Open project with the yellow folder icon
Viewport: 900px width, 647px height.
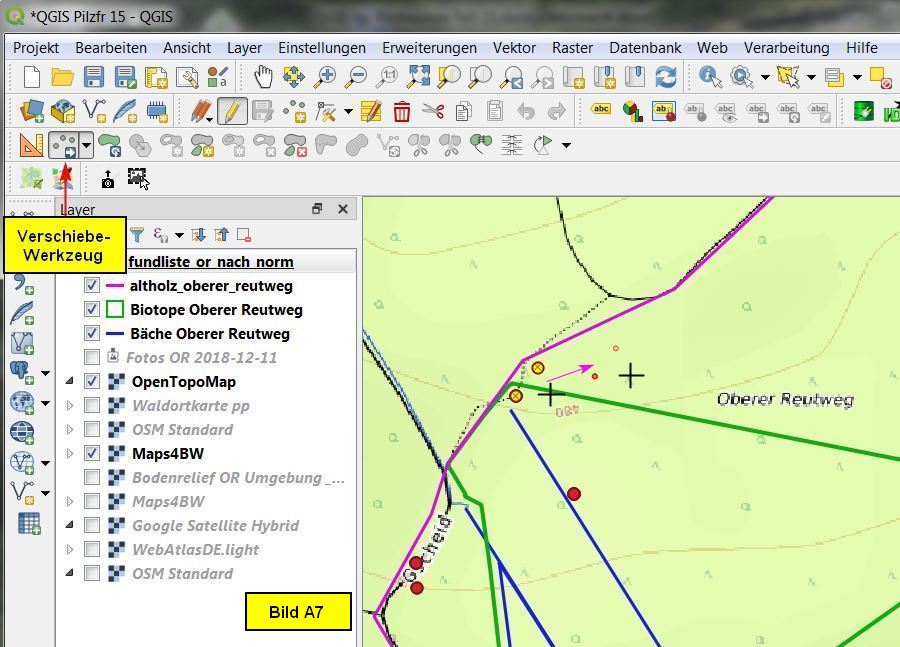pos(63,77)
